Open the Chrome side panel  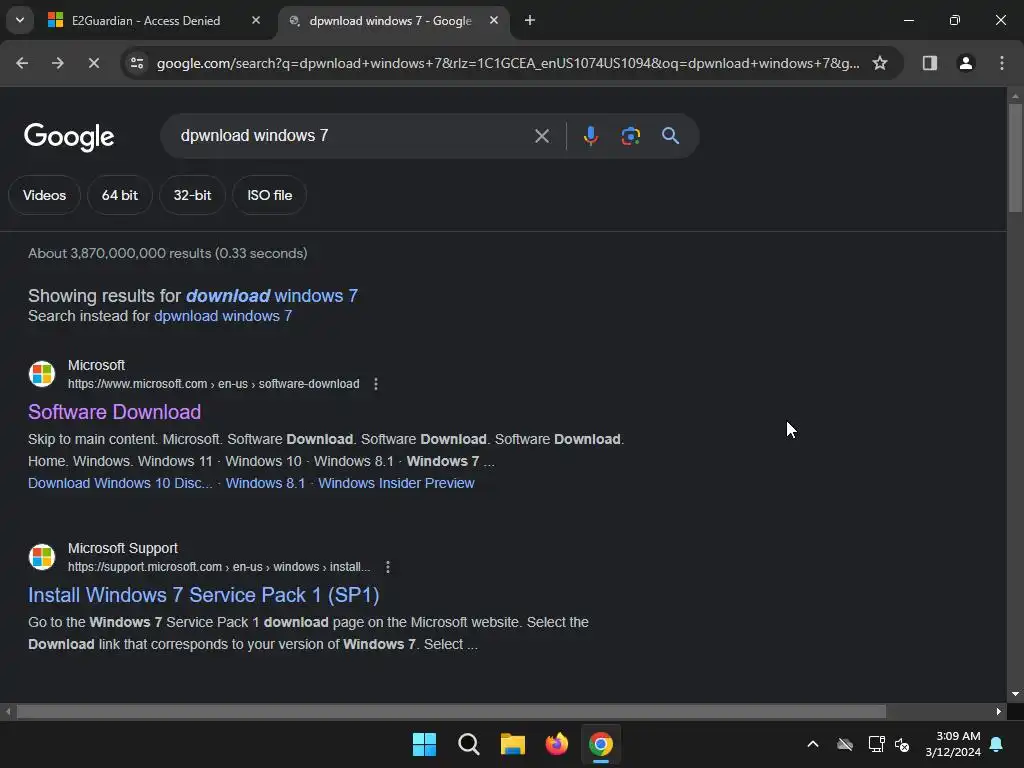click(929, 63)
